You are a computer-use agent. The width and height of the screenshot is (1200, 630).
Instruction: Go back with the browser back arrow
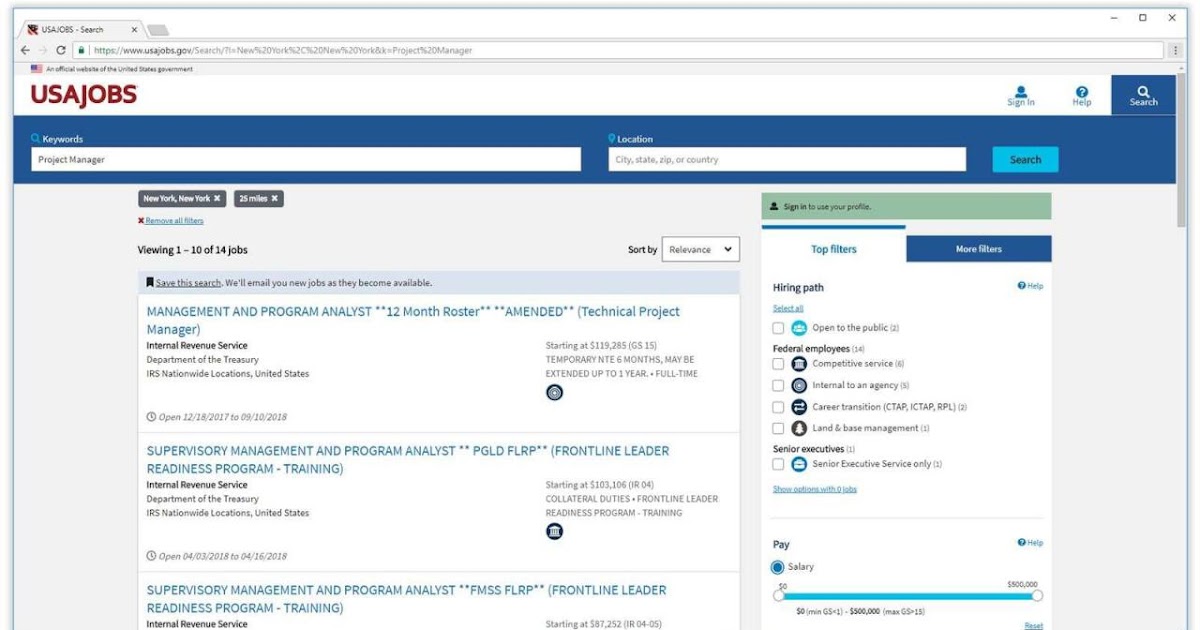coord(25,50)
